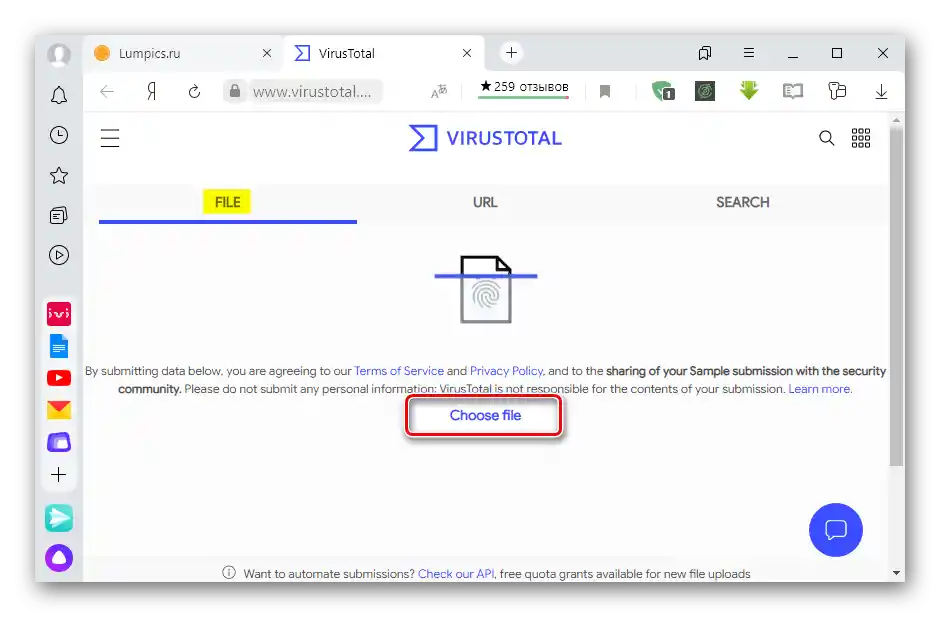The height and width of the screenshot is (627, 940).
Task: Open the ivi app in the sidebar
Action: (59, 314)
